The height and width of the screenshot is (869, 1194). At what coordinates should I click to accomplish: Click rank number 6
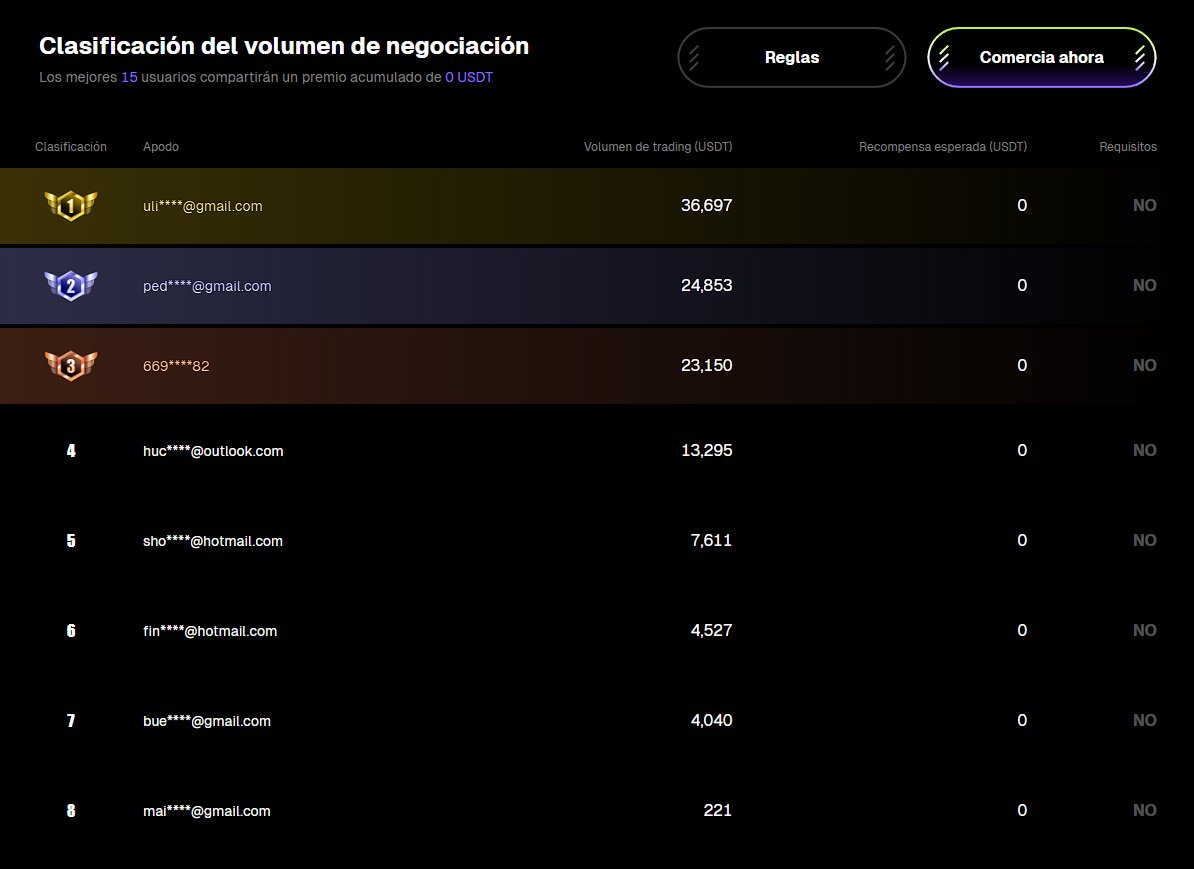[x=71, y=631]
